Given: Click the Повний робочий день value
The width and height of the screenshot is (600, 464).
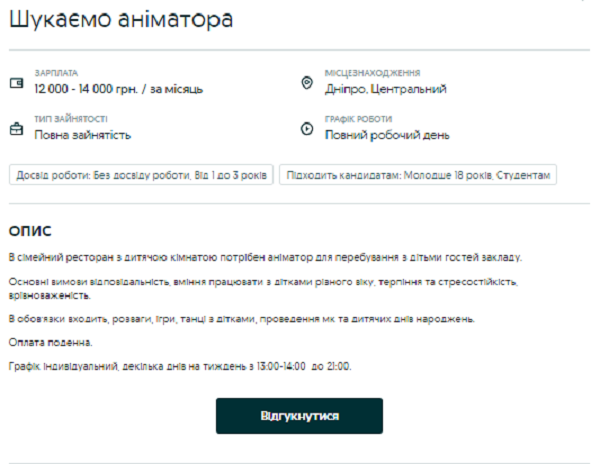Looking at the screenshot, I should pyautogui.click(x=387, y=135).
